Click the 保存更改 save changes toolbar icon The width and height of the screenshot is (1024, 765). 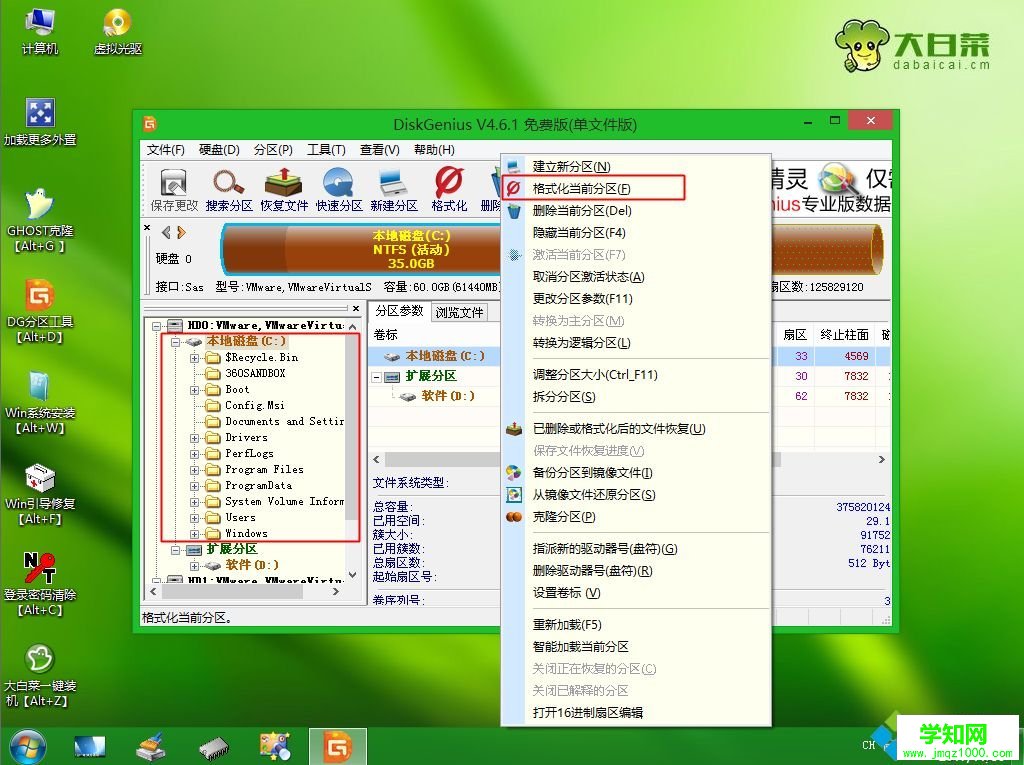pos(172,186)
